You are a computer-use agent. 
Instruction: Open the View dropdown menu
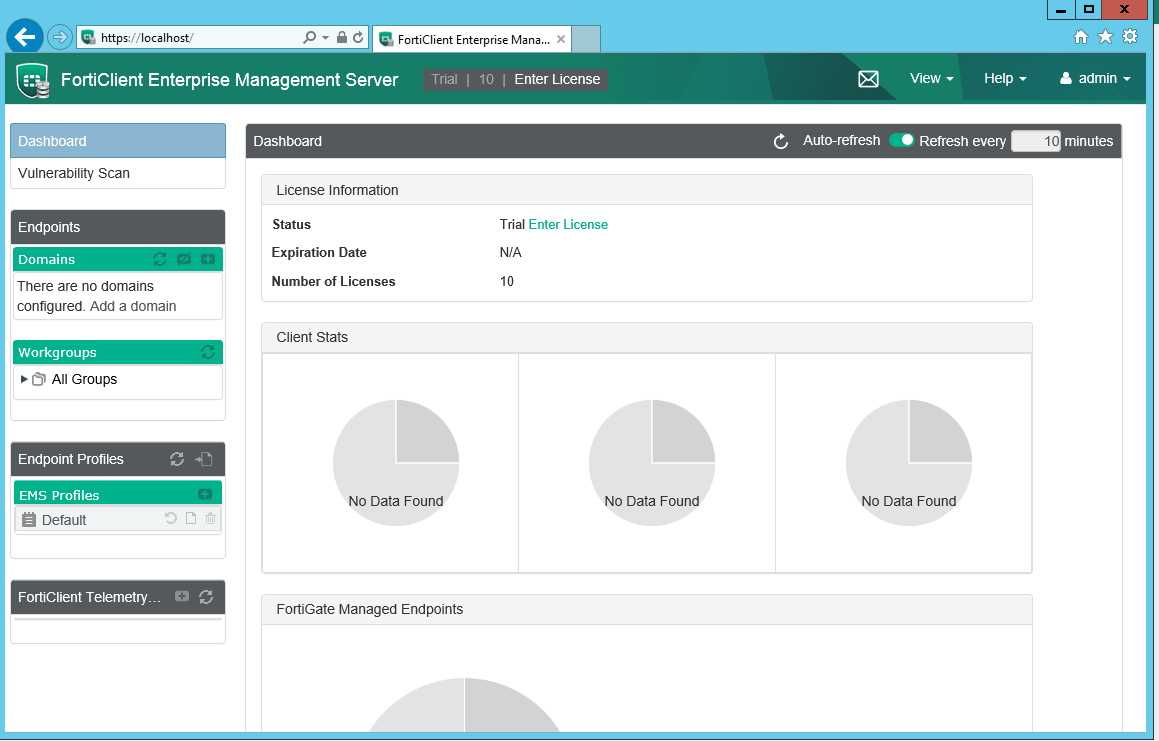tap(931, 78)
